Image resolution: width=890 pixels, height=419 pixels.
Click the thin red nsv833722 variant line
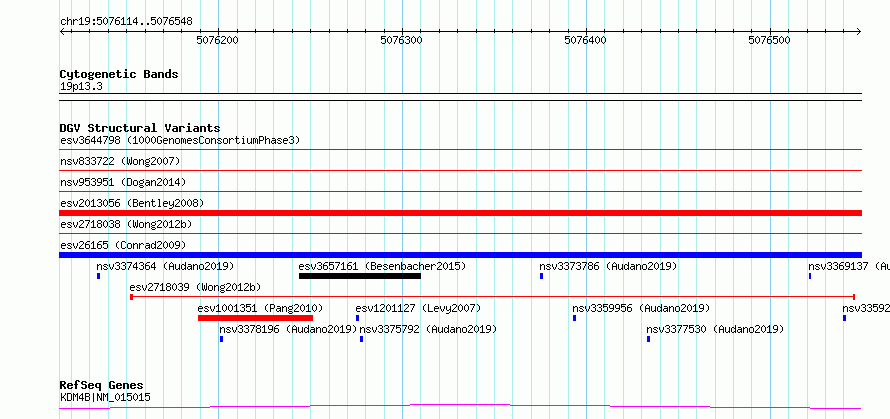[460, 170]
